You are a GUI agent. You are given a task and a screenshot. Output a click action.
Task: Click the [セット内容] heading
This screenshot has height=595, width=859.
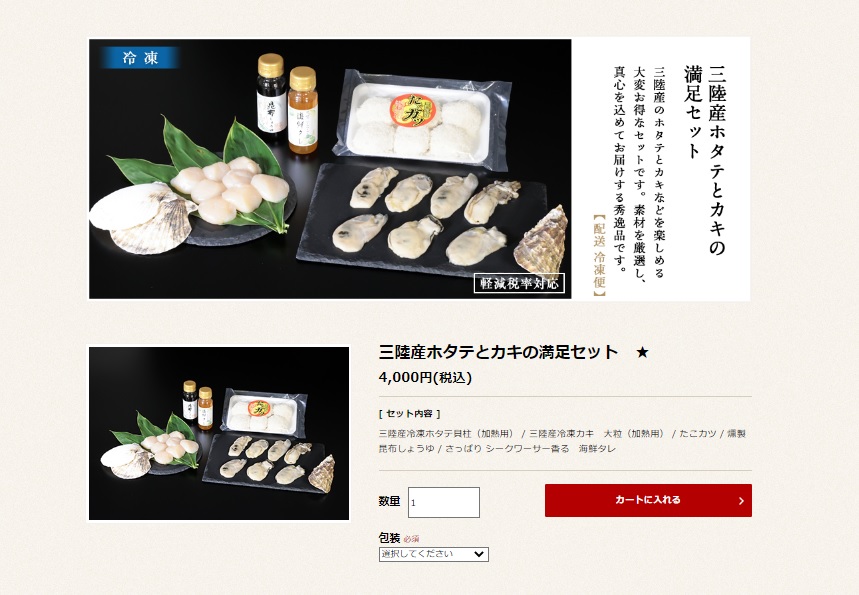[409, 414]
